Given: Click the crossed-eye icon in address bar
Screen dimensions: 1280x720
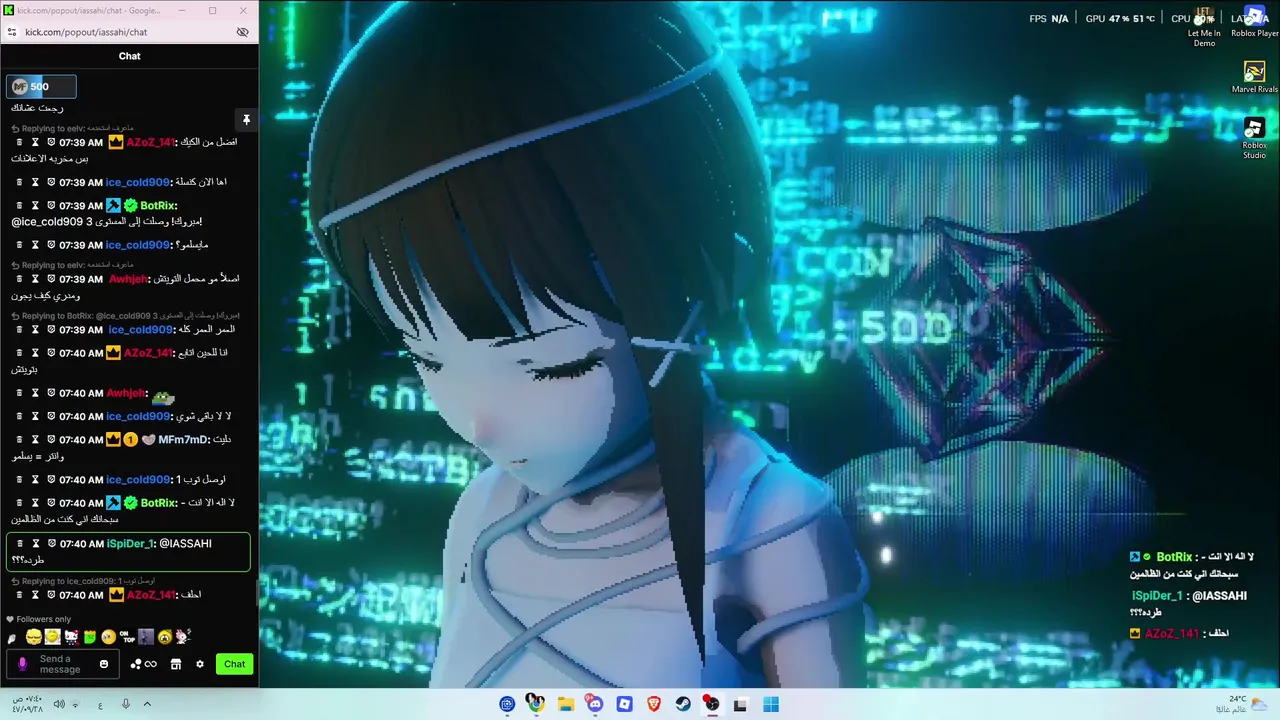Looking at the screenshot, I should click(242, 32).
